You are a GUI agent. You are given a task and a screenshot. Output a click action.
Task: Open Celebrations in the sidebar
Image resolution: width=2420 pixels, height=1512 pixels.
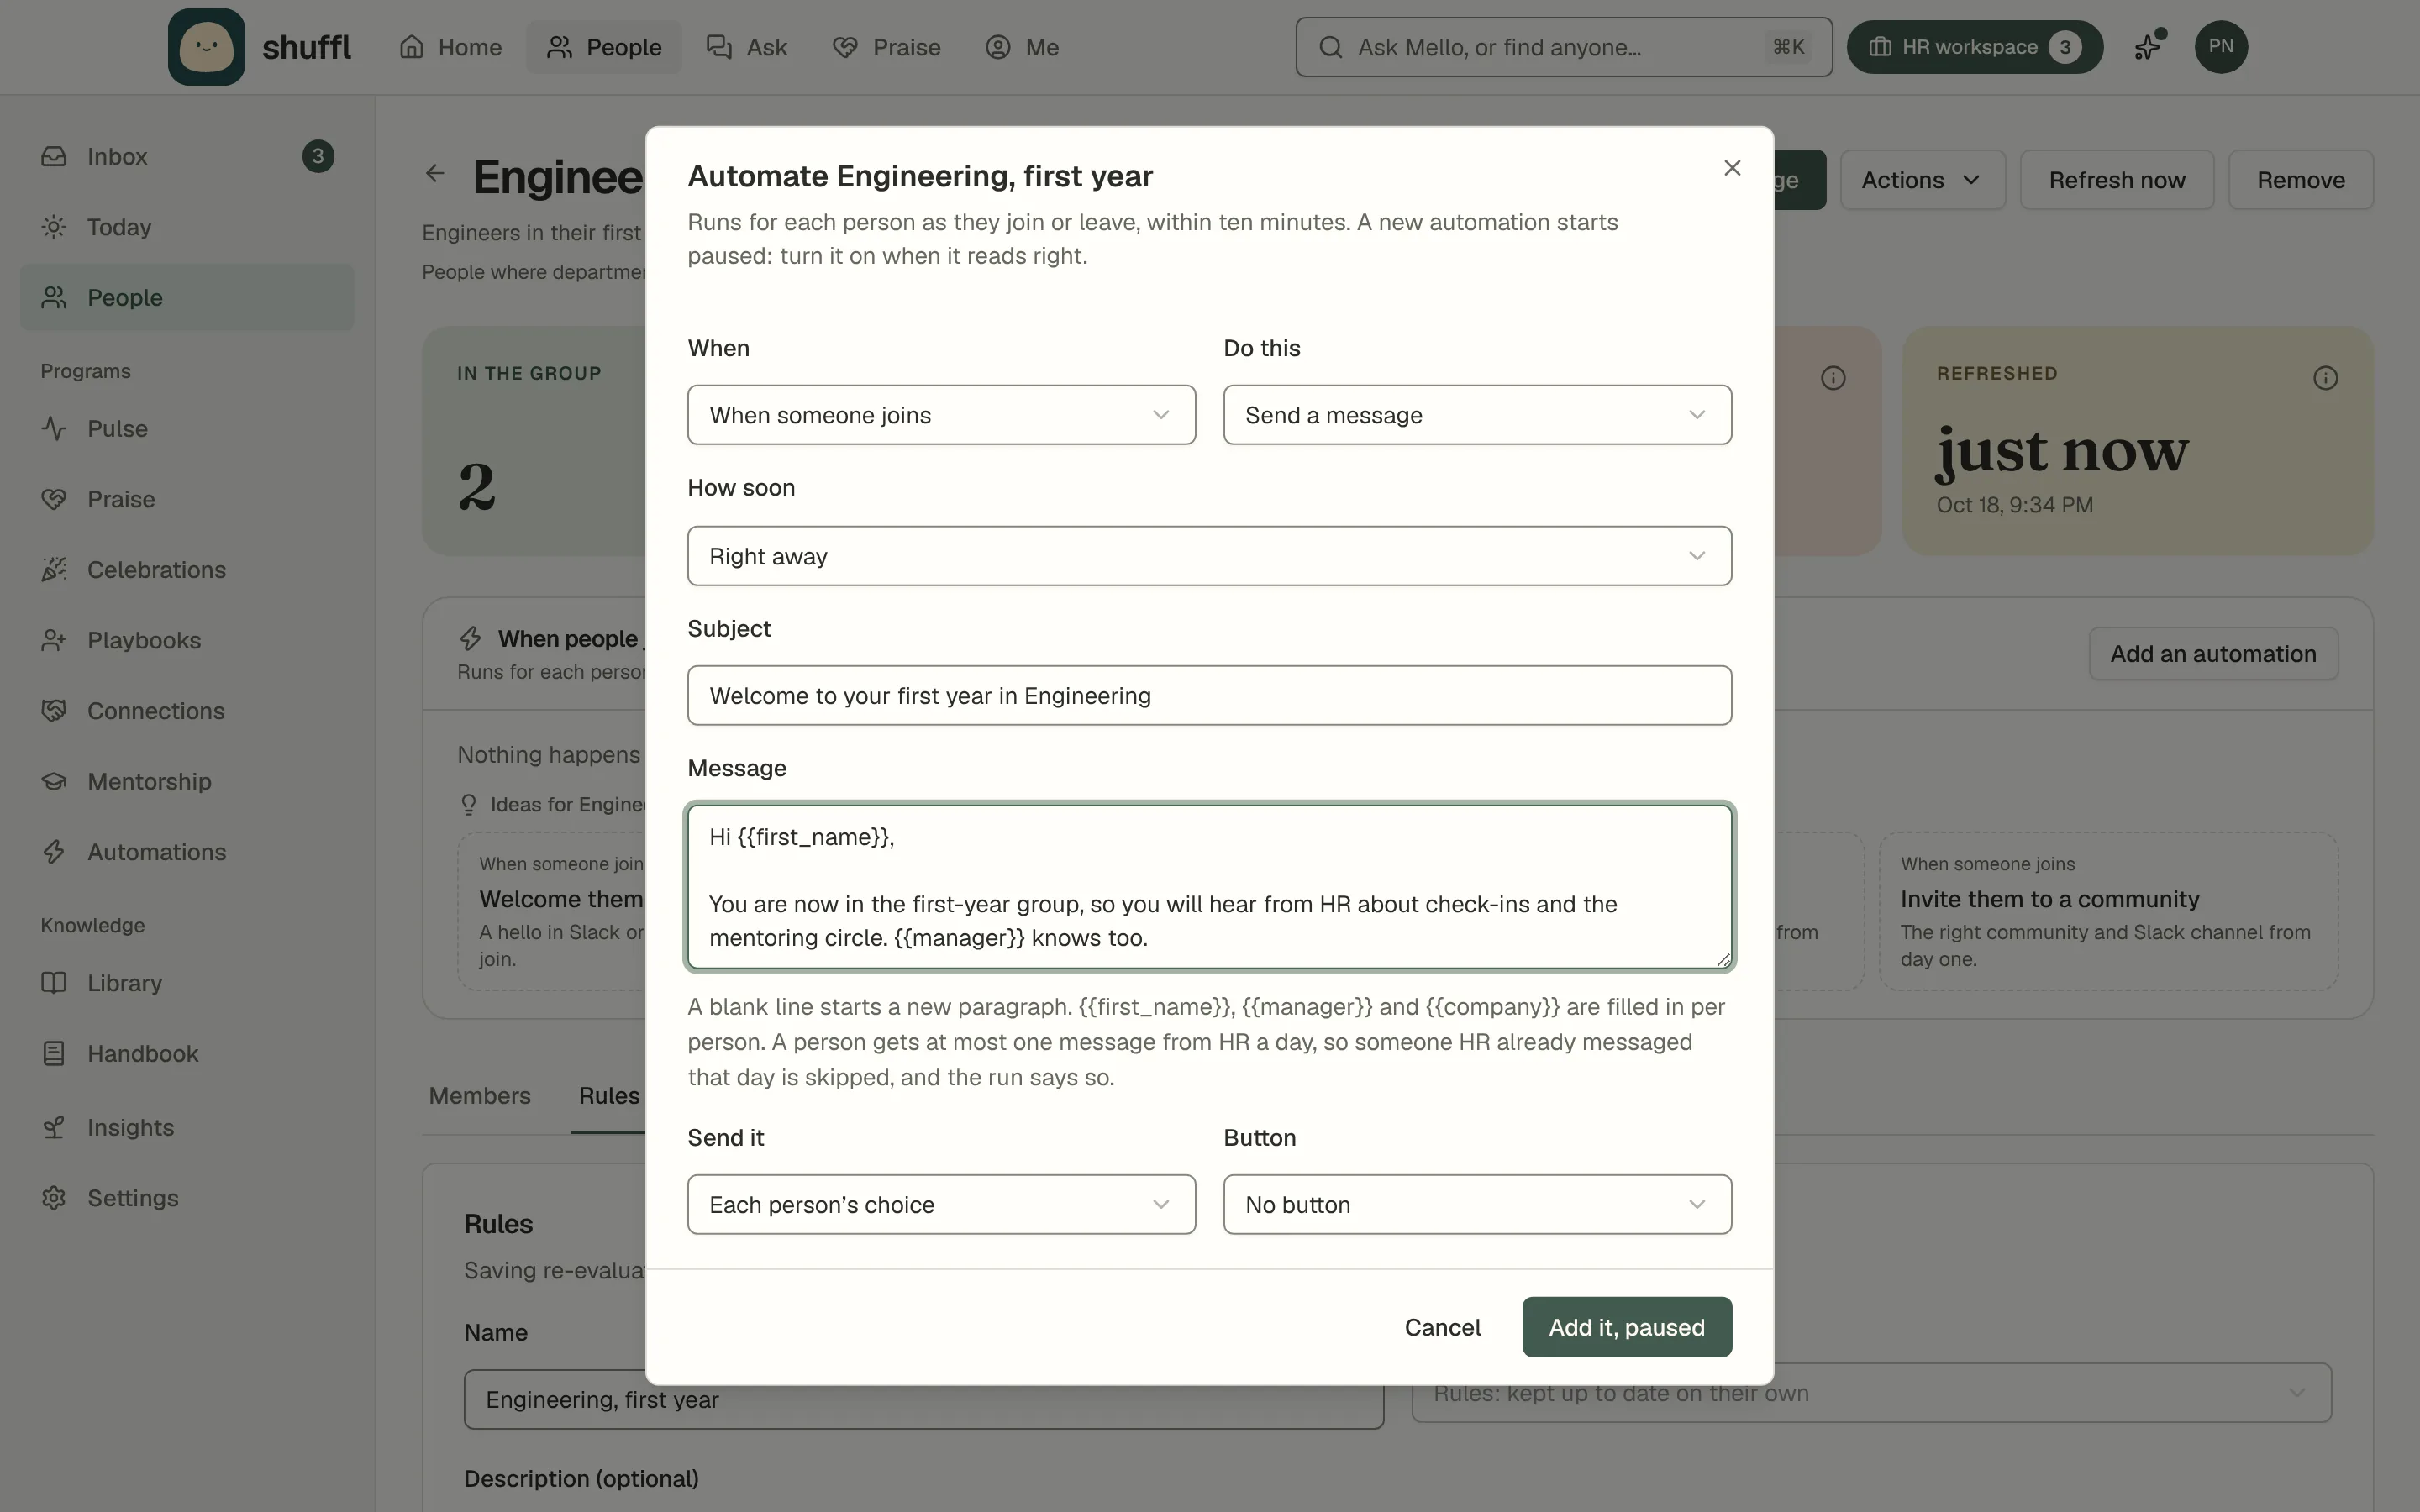(187, 570)
